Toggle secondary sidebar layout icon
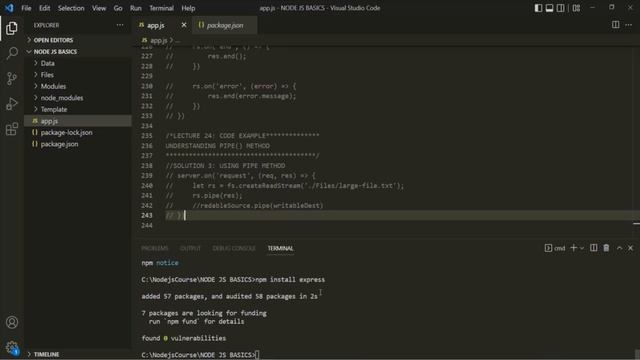The image size is (640, 360). pos(560,8)
